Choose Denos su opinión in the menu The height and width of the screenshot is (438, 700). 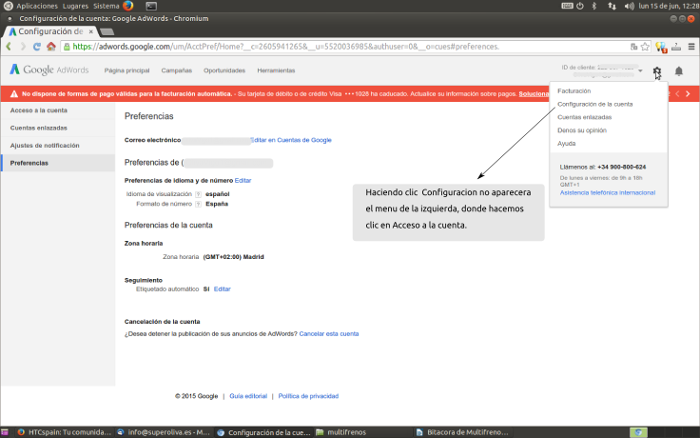click(582, 130)
